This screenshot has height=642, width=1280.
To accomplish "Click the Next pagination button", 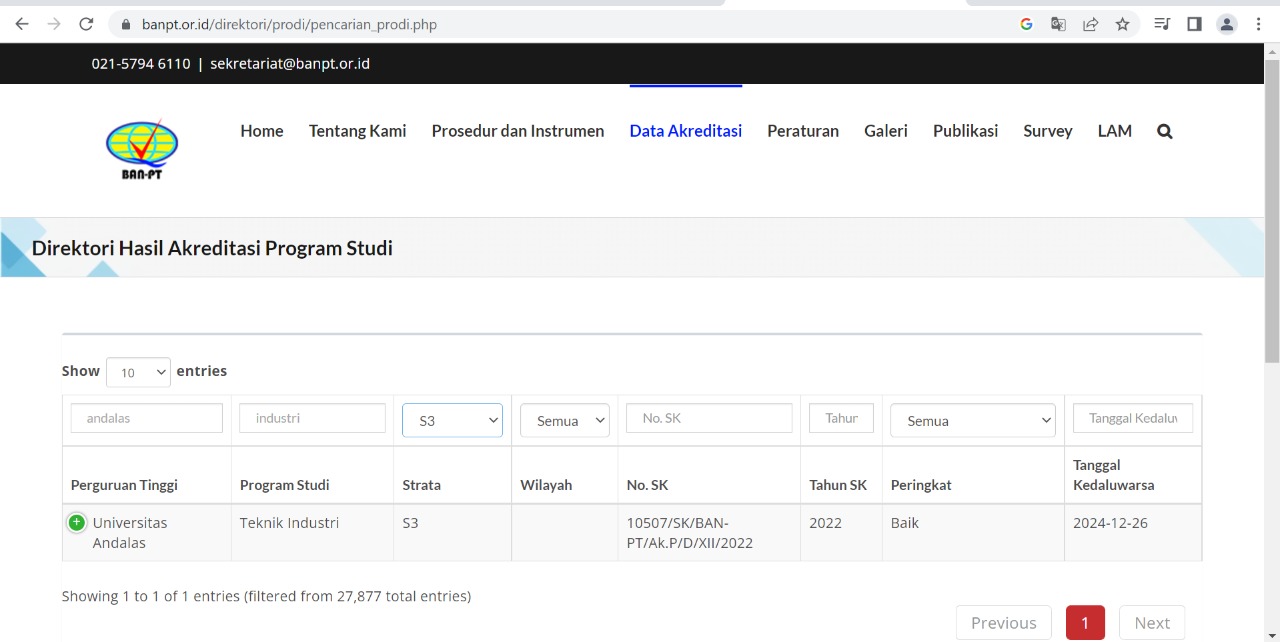I will [x=1152, y=623].
